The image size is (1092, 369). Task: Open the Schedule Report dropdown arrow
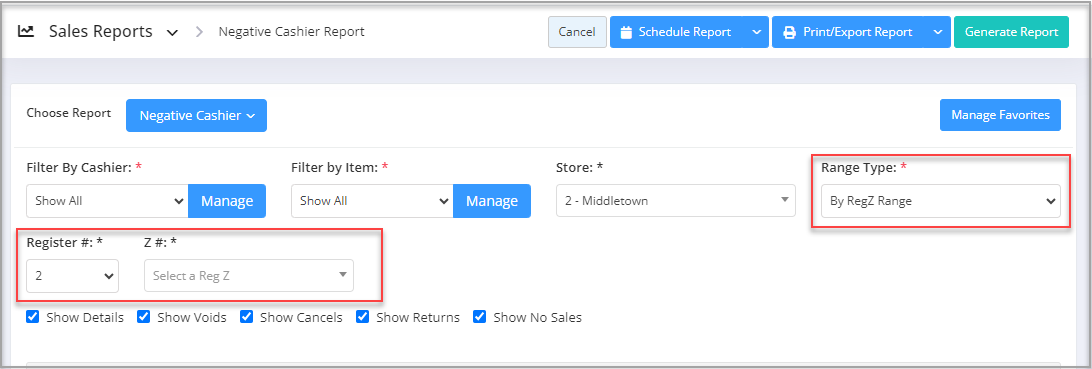pos(756,32)
